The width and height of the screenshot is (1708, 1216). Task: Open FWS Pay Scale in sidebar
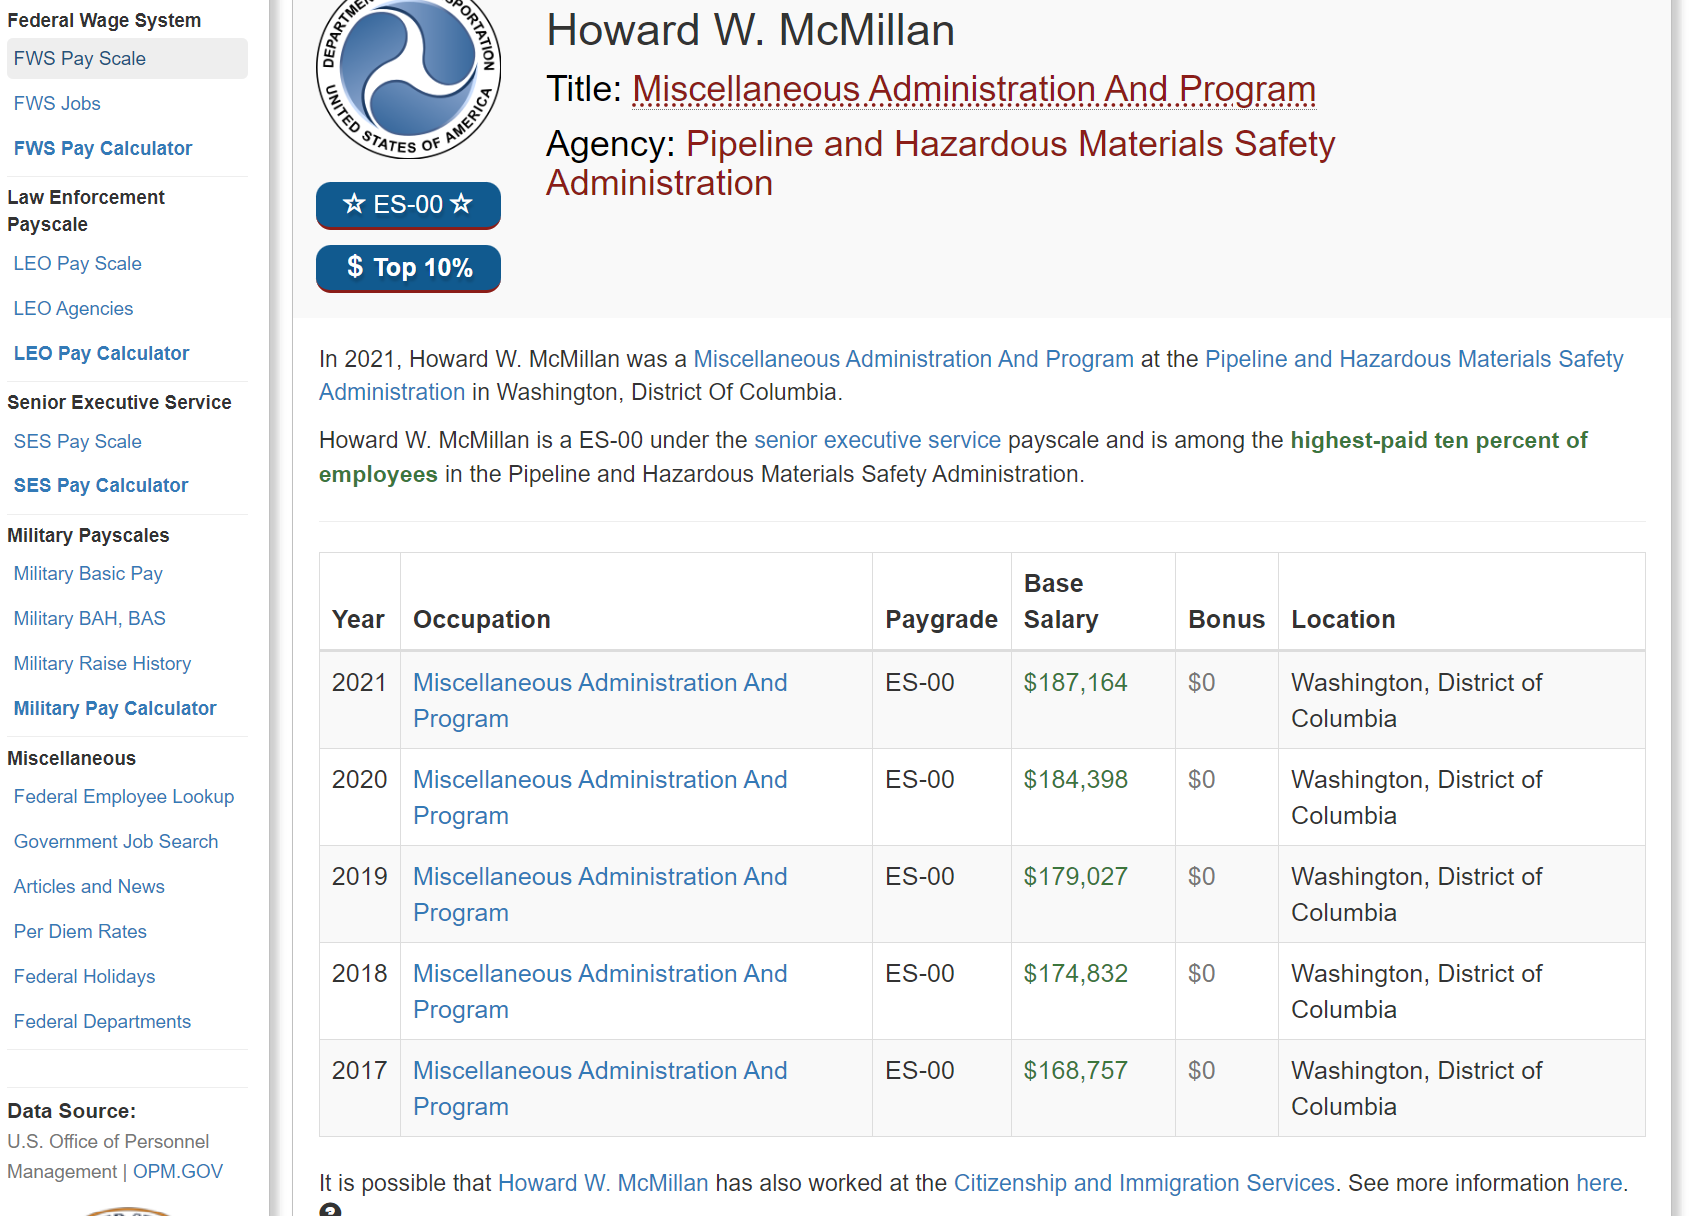click(x=127, y=58)
